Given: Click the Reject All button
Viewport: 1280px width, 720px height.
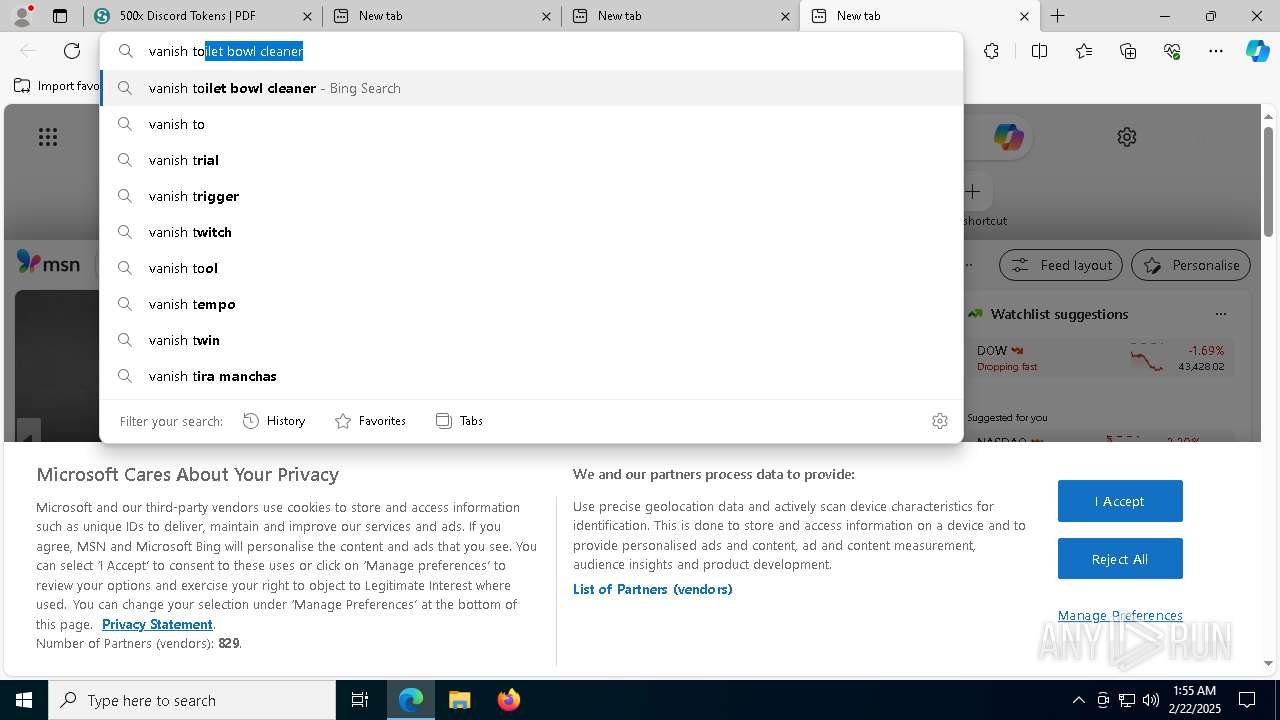Looking at the screenshot, I should coord(1120,559).
